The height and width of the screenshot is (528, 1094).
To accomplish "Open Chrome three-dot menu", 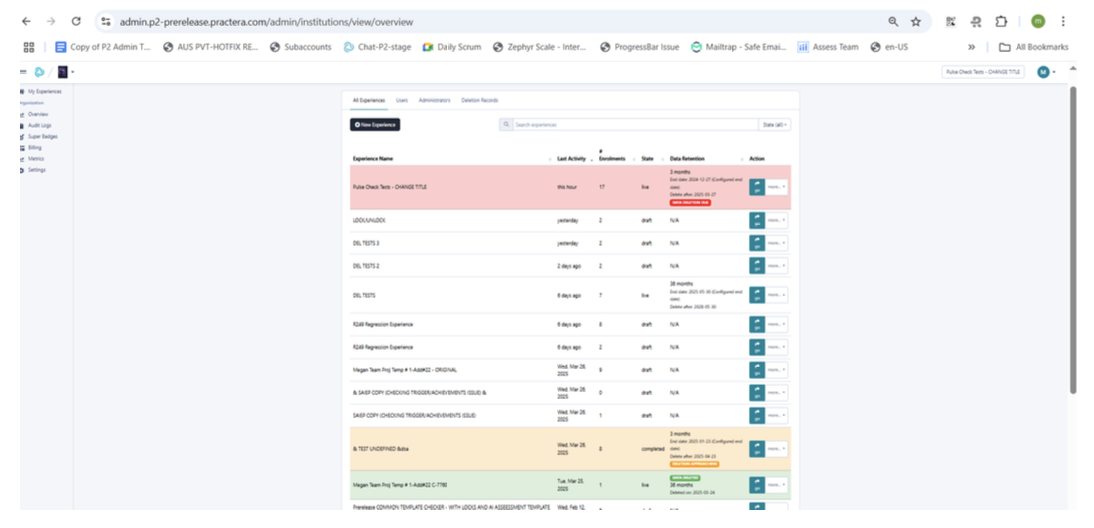I will [1063, 21].
